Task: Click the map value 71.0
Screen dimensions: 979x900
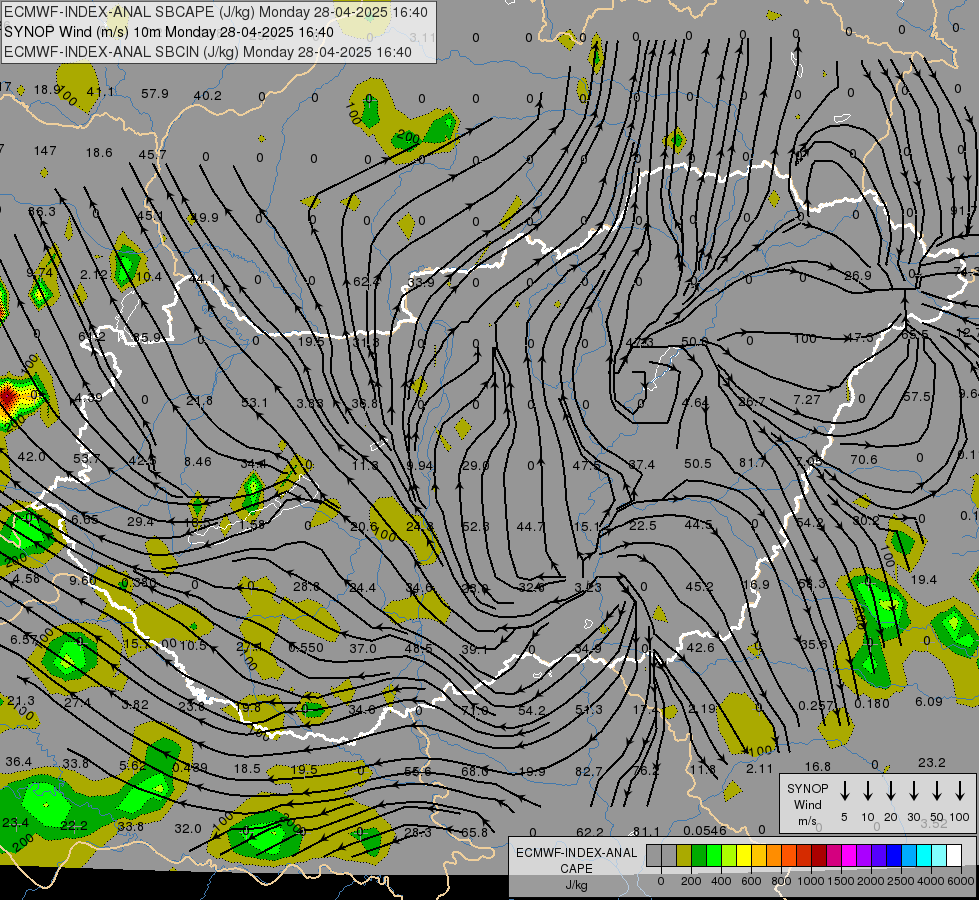Action: click(476, 710)
